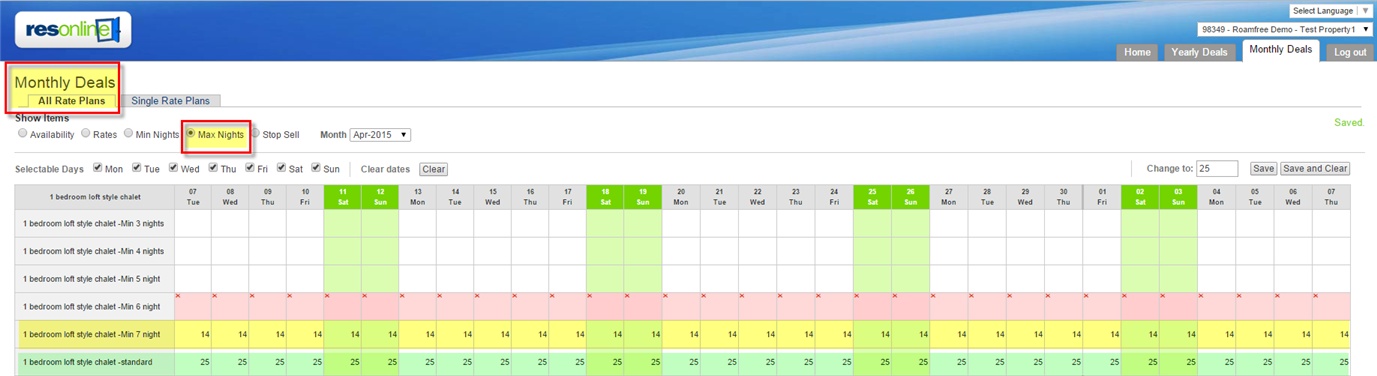The image size is (1377, 376).
Task: Click Save and Clear button
Action: [1315, 169]
